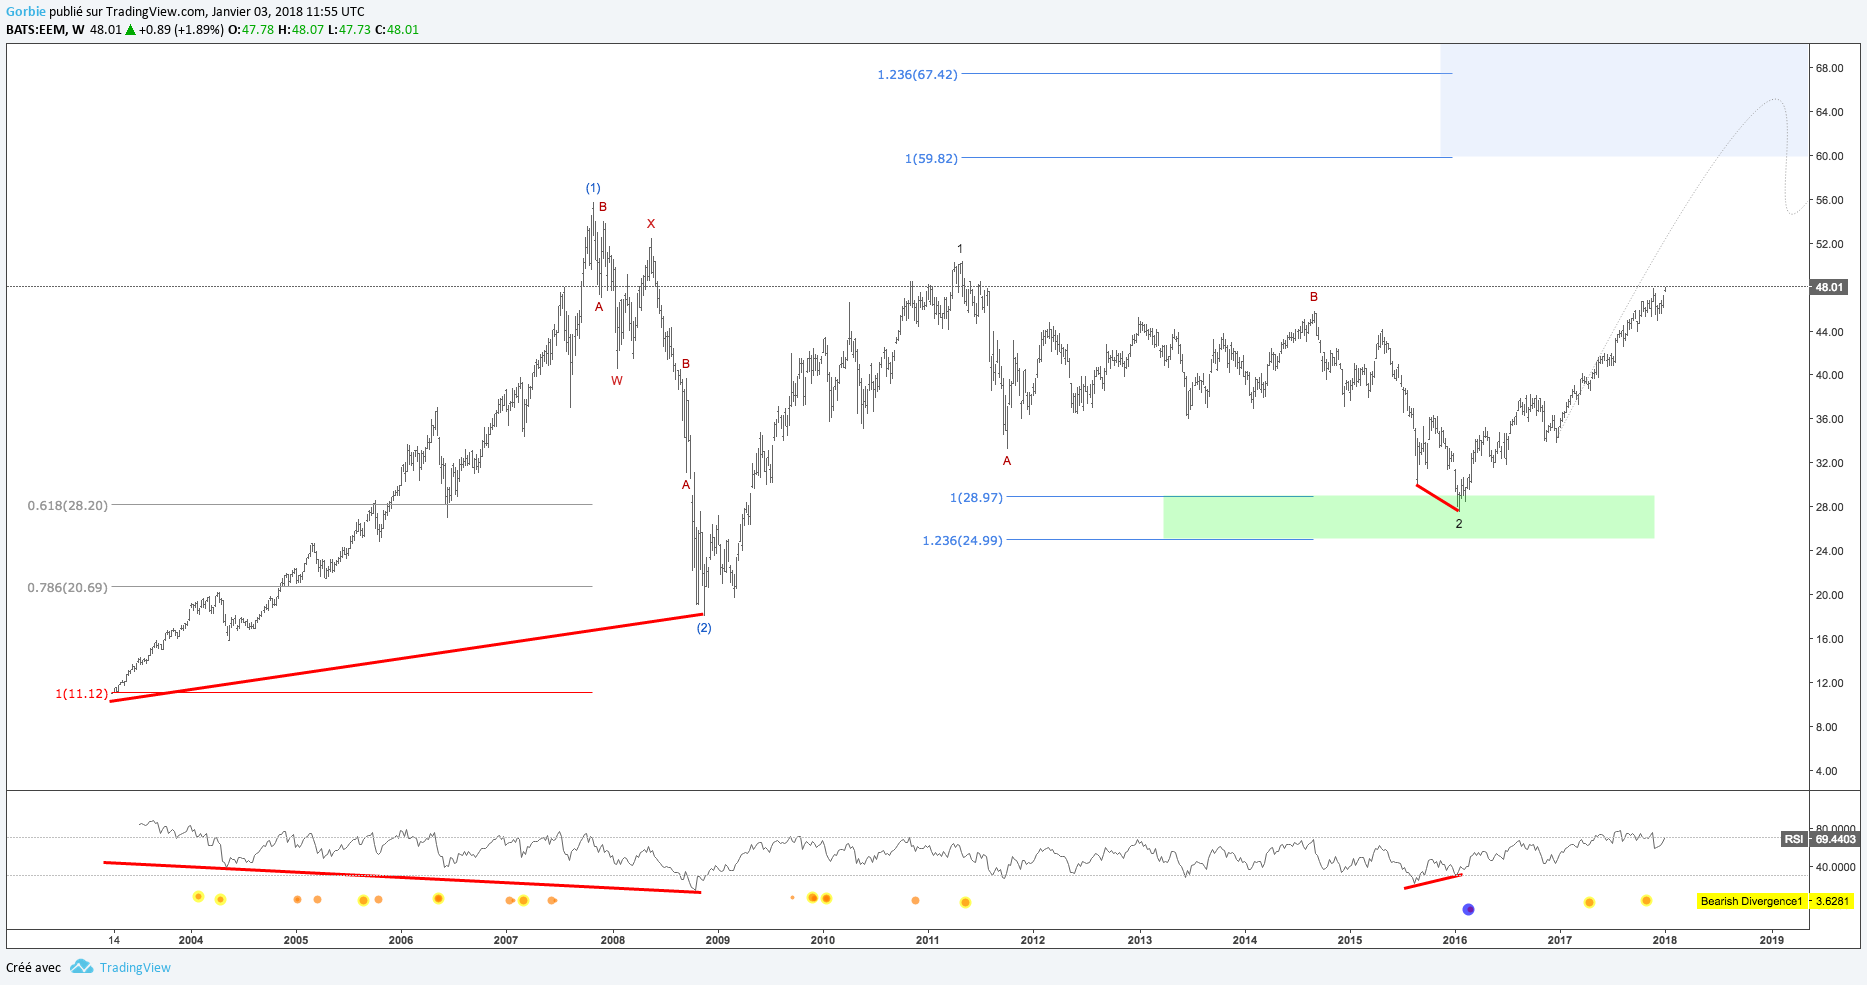Click the O:47.78 open price value

(x=251, y=30)
